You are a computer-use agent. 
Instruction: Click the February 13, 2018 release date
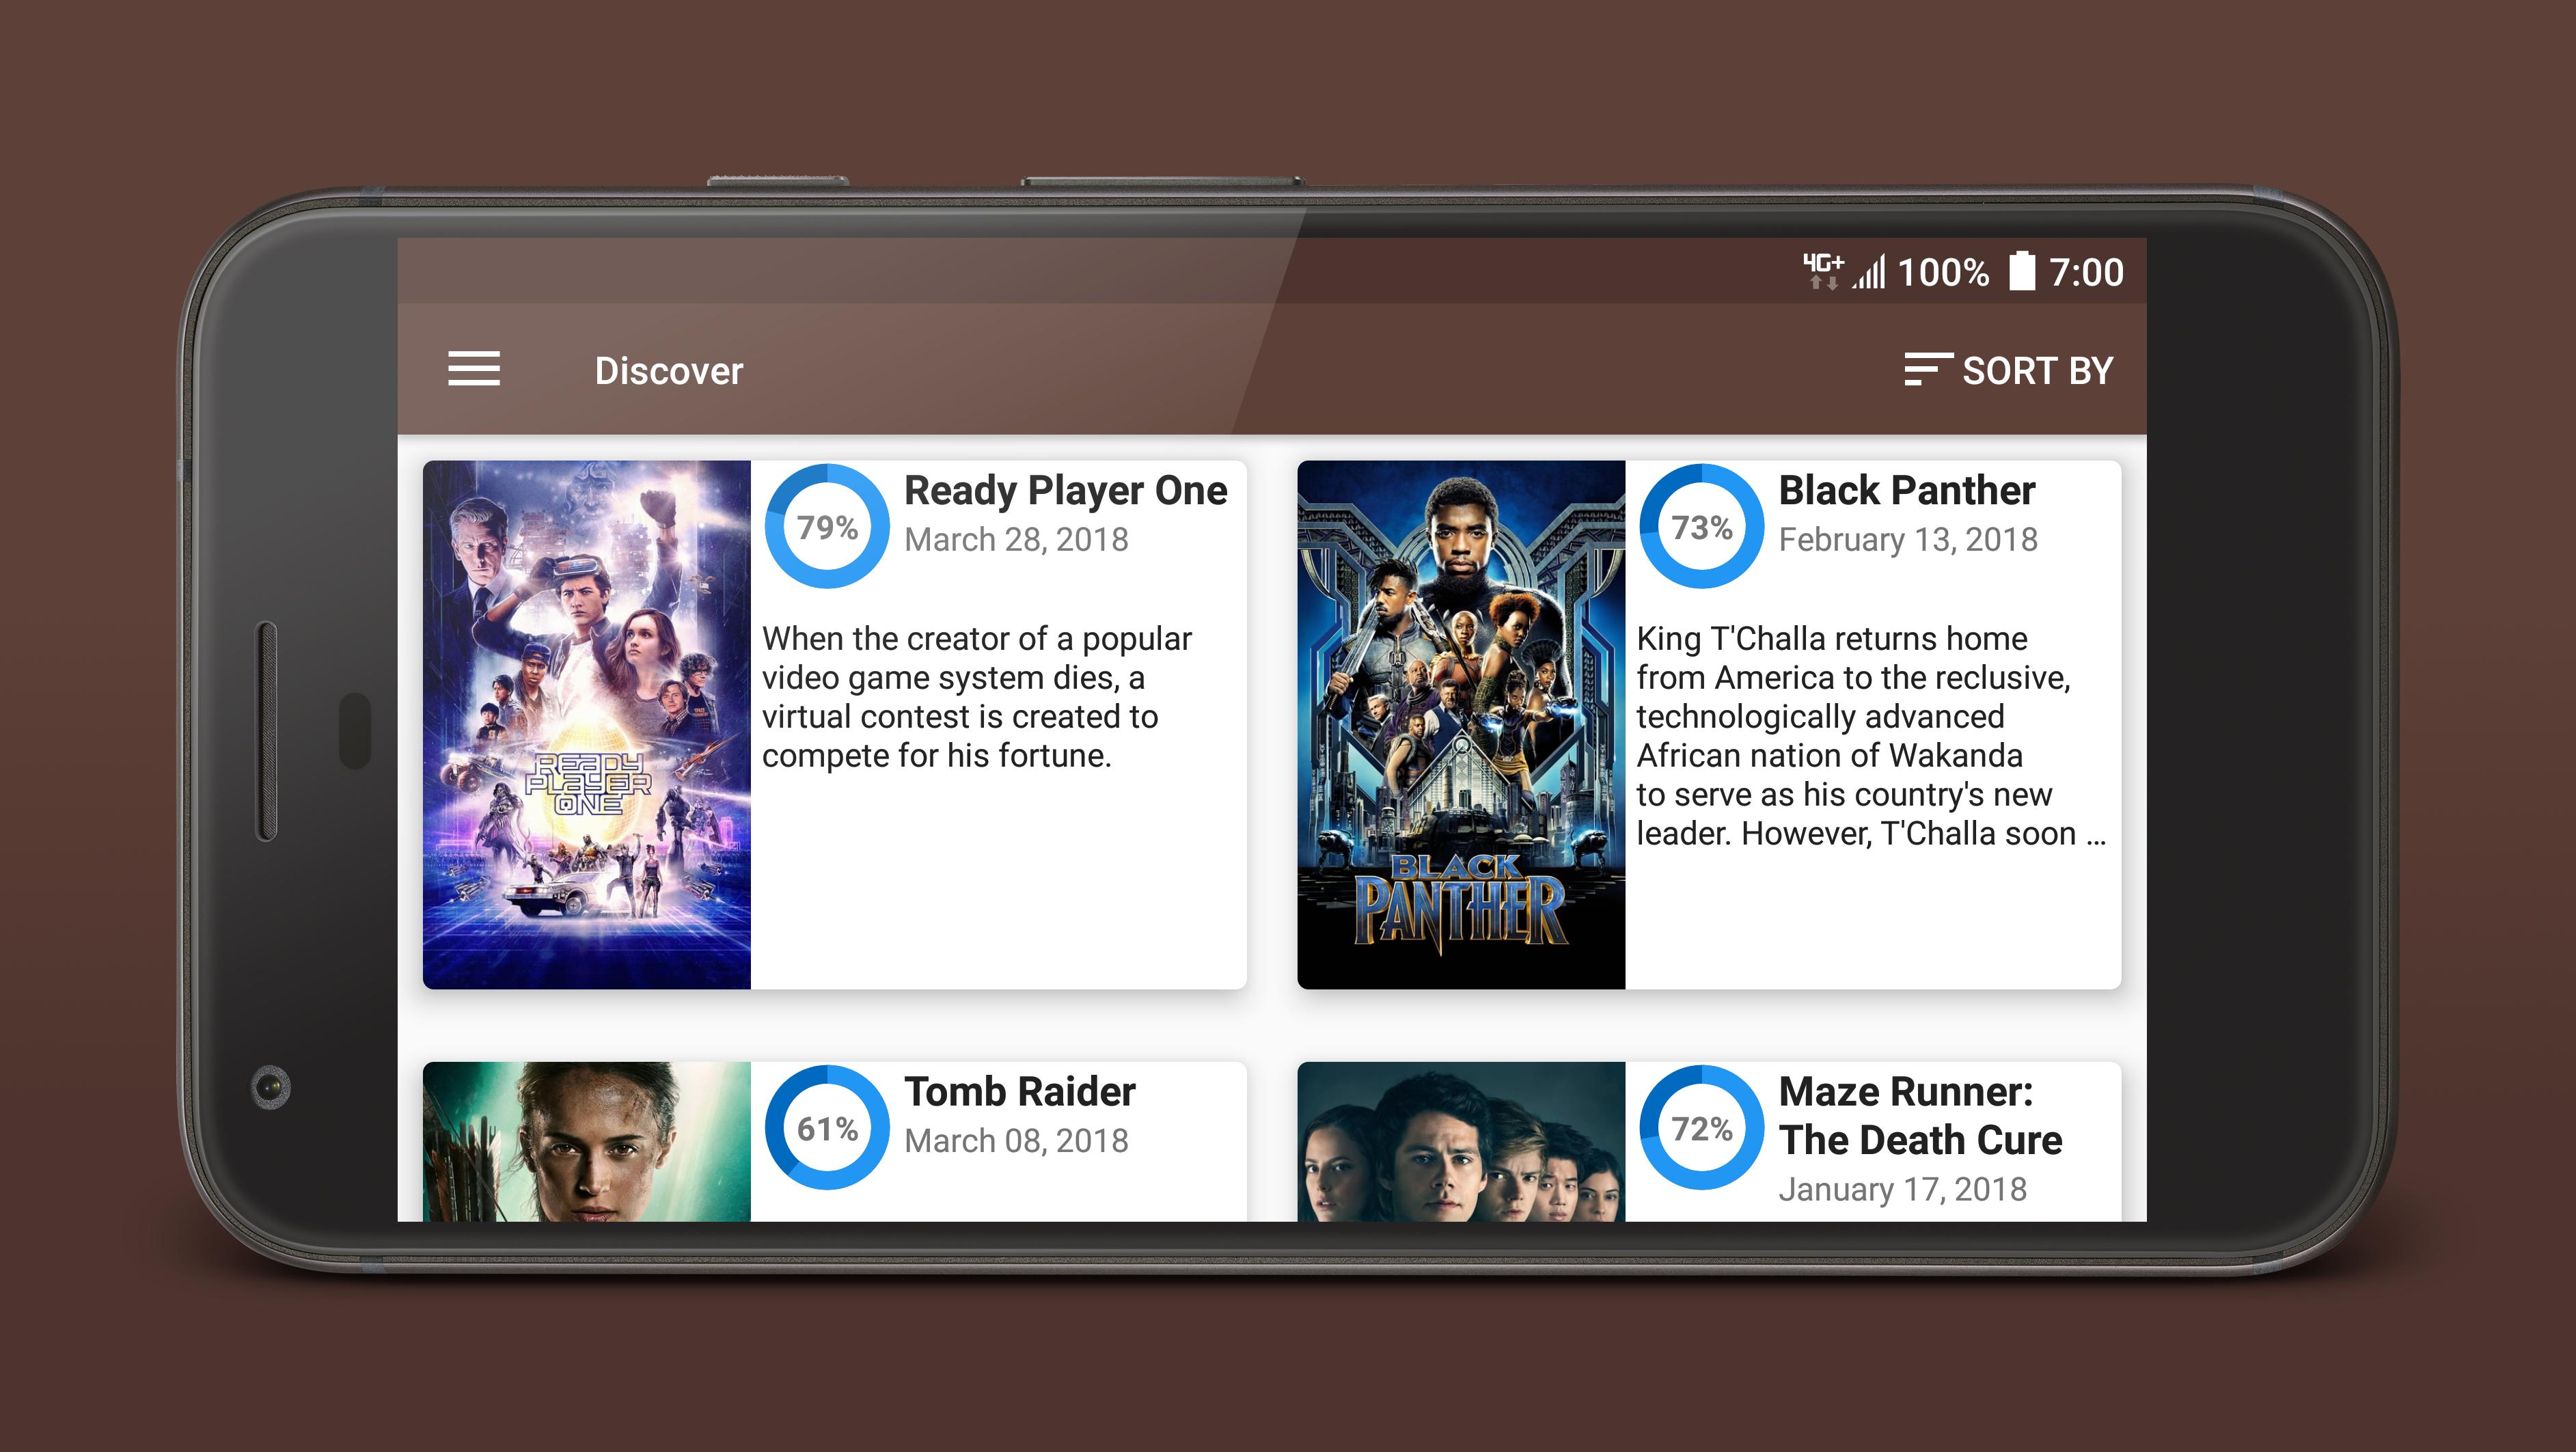click(x=1908, y=539)
